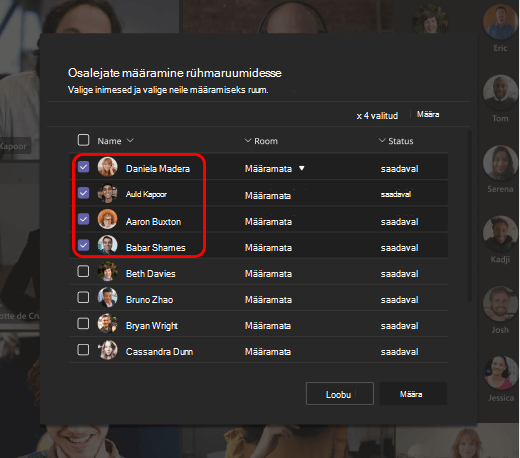
Task: Select the name Babar Shames
Action: (x=155, y=248)
